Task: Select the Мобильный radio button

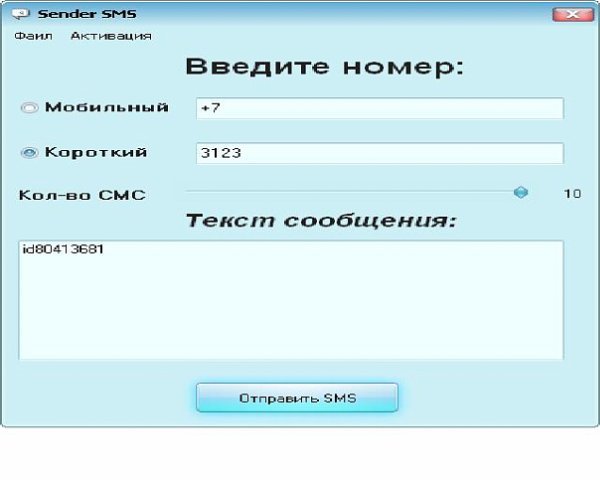Action: (29, 108)
